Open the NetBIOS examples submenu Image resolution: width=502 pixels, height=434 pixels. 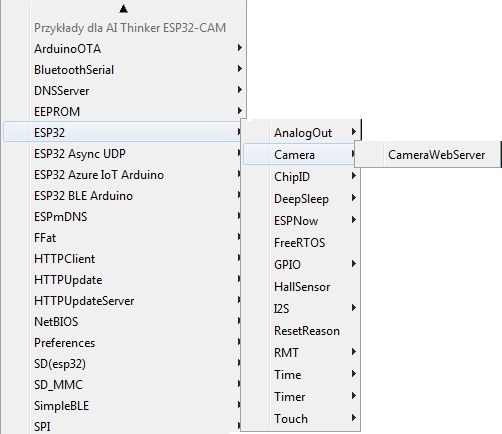[122, 322]
